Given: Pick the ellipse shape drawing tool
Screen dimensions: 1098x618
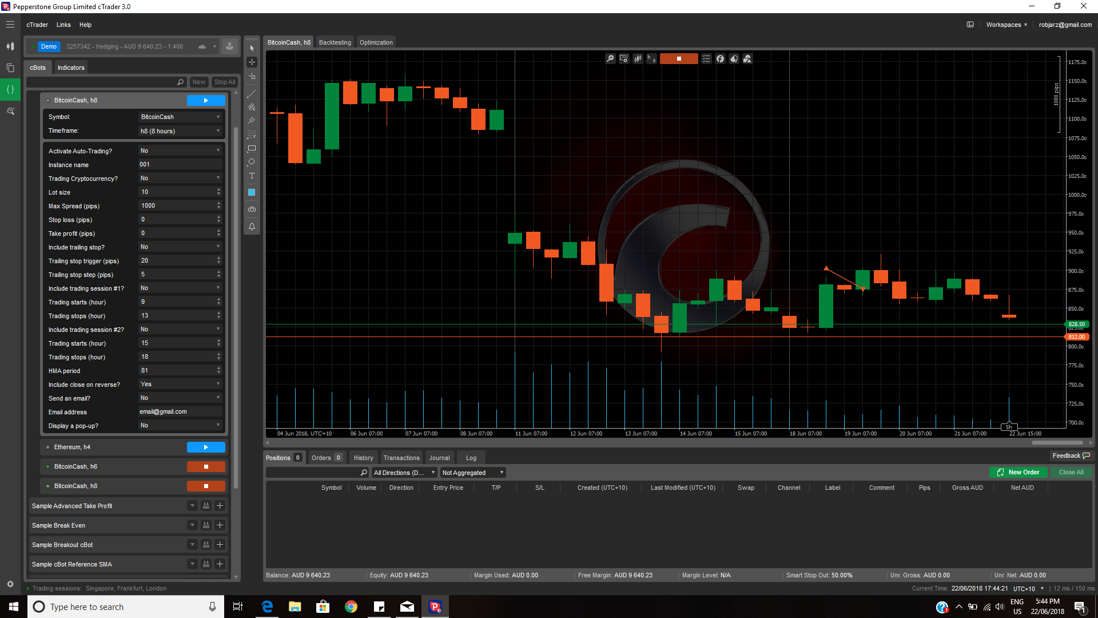Looking at the screenshot, I should (252, 162).
